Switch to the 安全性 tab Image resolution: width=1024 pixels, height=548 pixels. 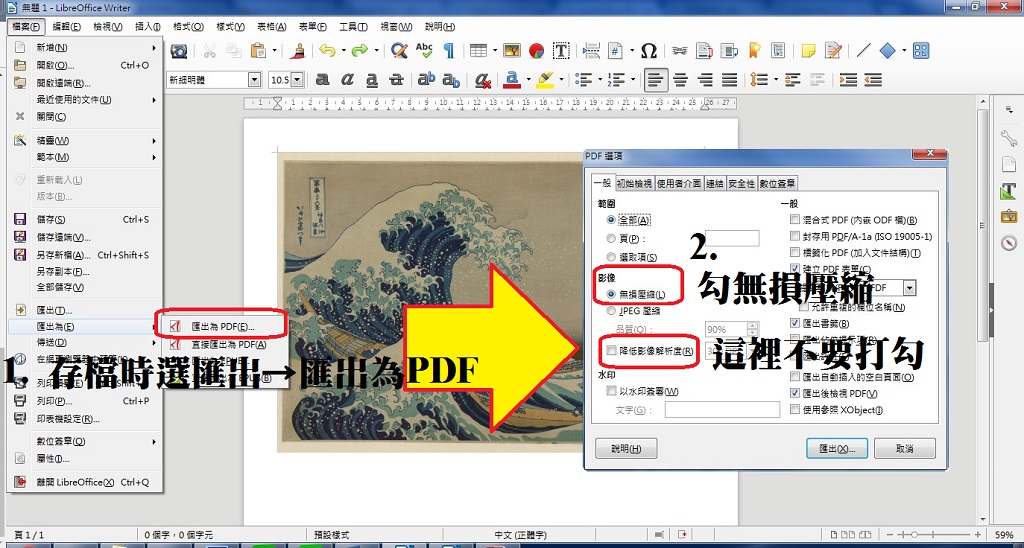coord(741,183)
